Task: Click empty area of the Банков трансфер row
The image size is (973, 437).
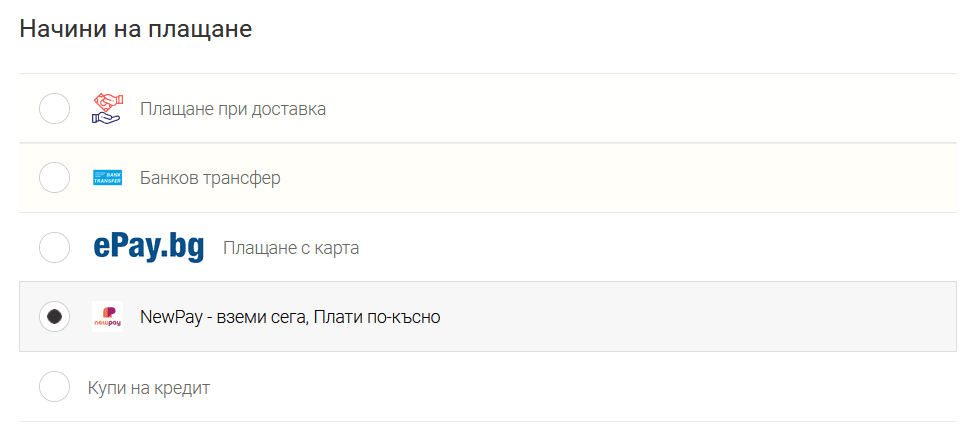Action: coord(621,178)
